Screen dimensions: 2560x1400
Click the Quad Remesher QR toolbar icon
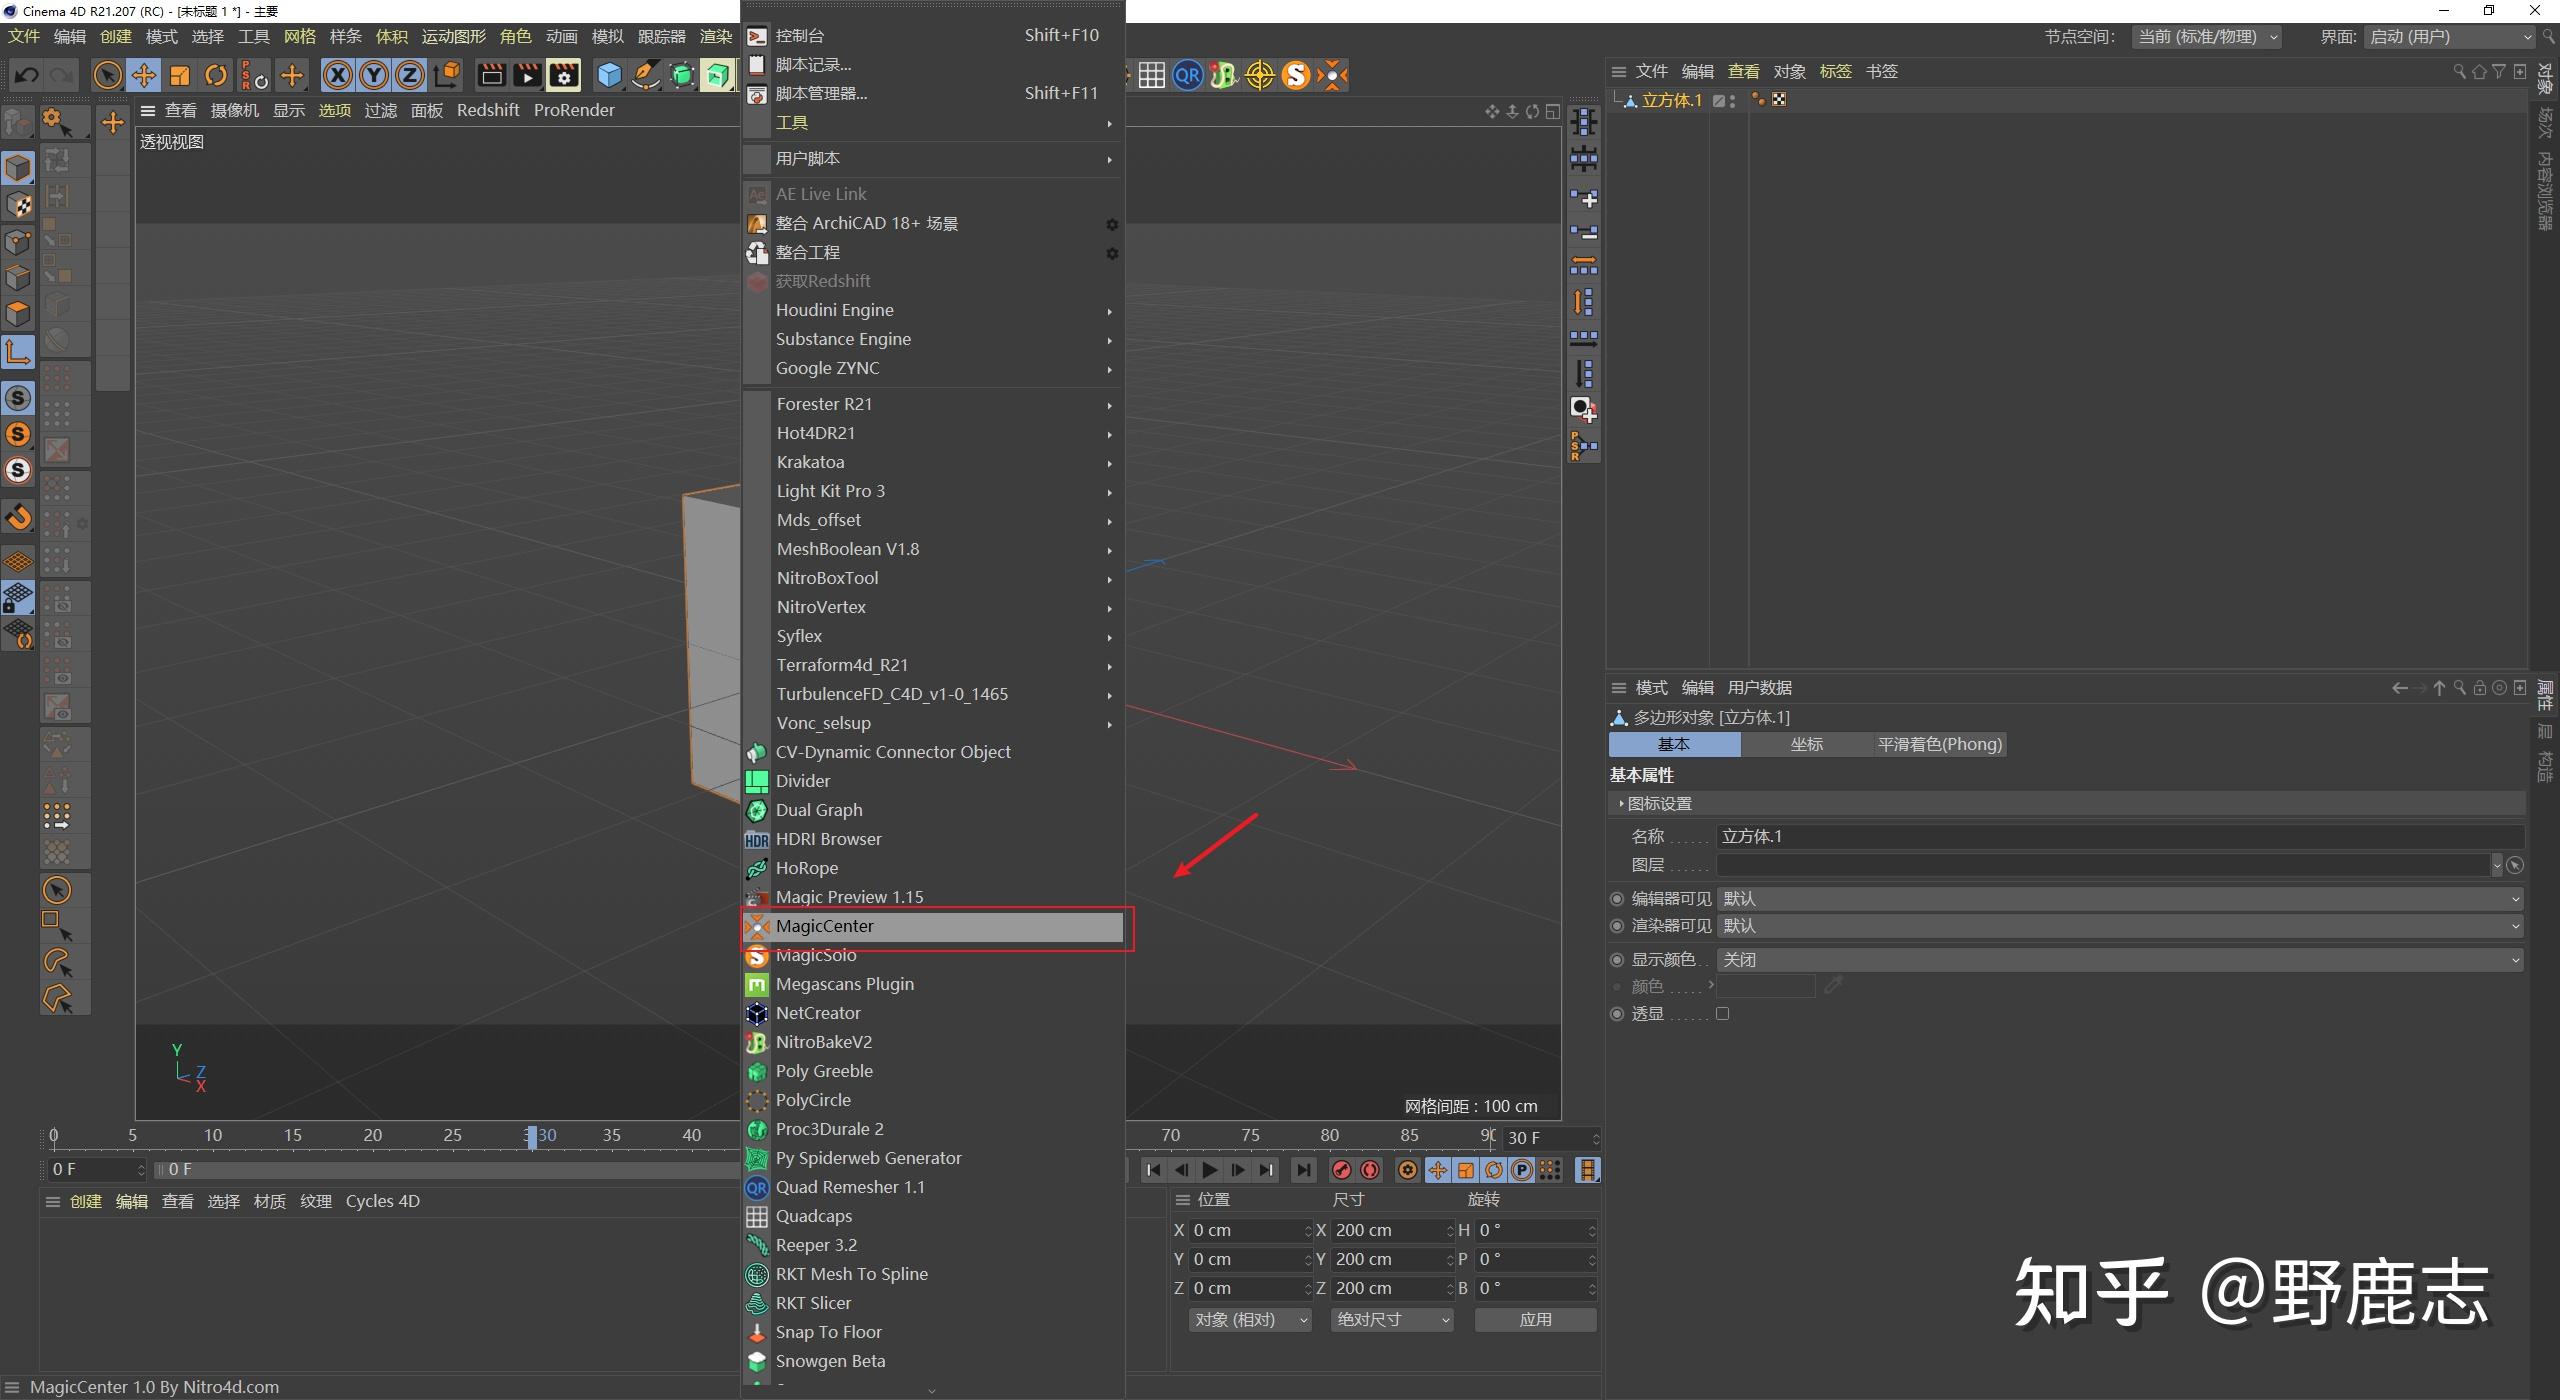(x=1187, y=75)
